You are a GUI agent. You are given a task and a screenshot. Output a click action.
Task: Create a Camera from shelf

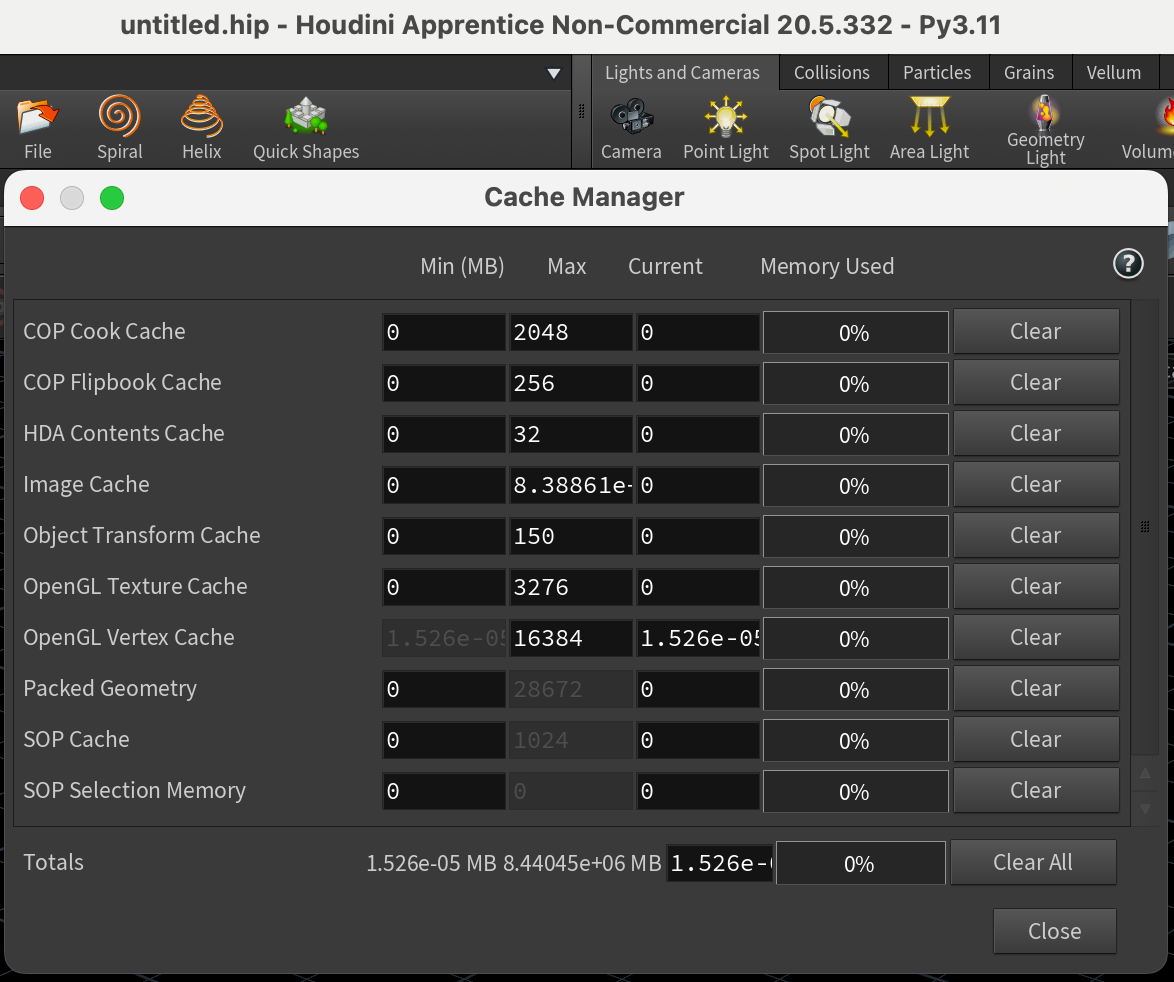[631, 129]
